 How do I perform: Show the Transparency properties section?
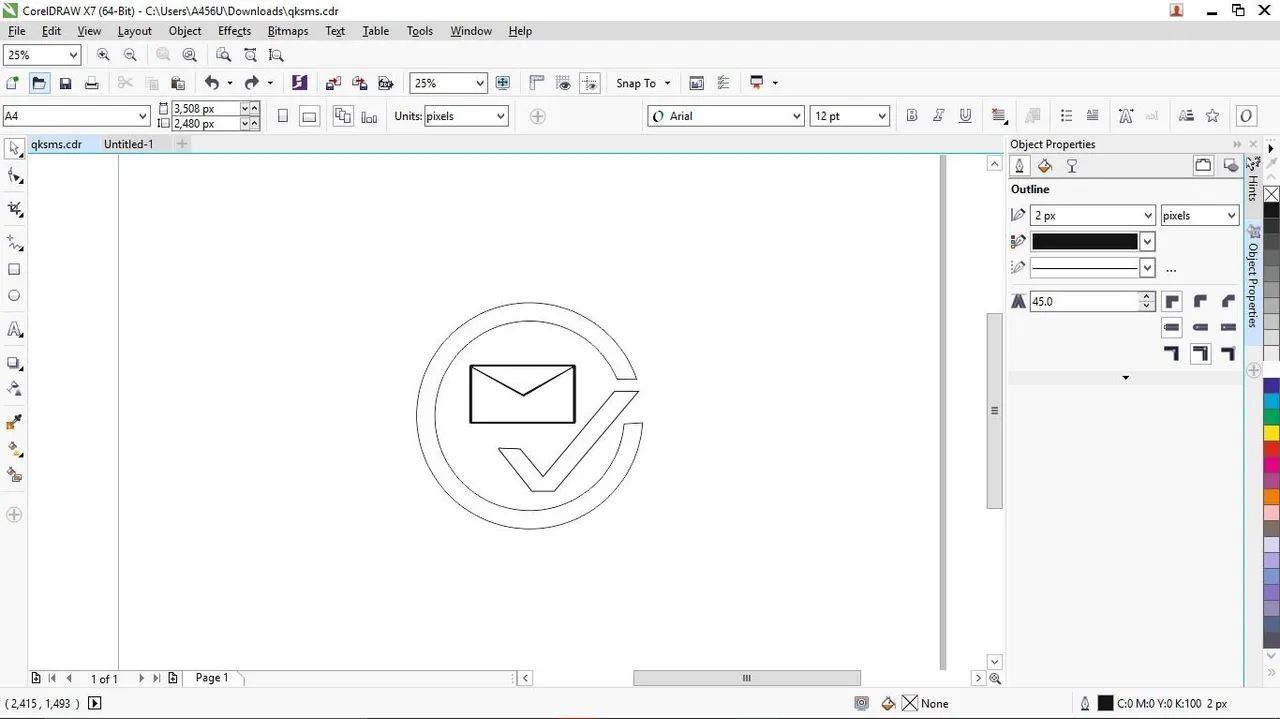(1072, 166)
